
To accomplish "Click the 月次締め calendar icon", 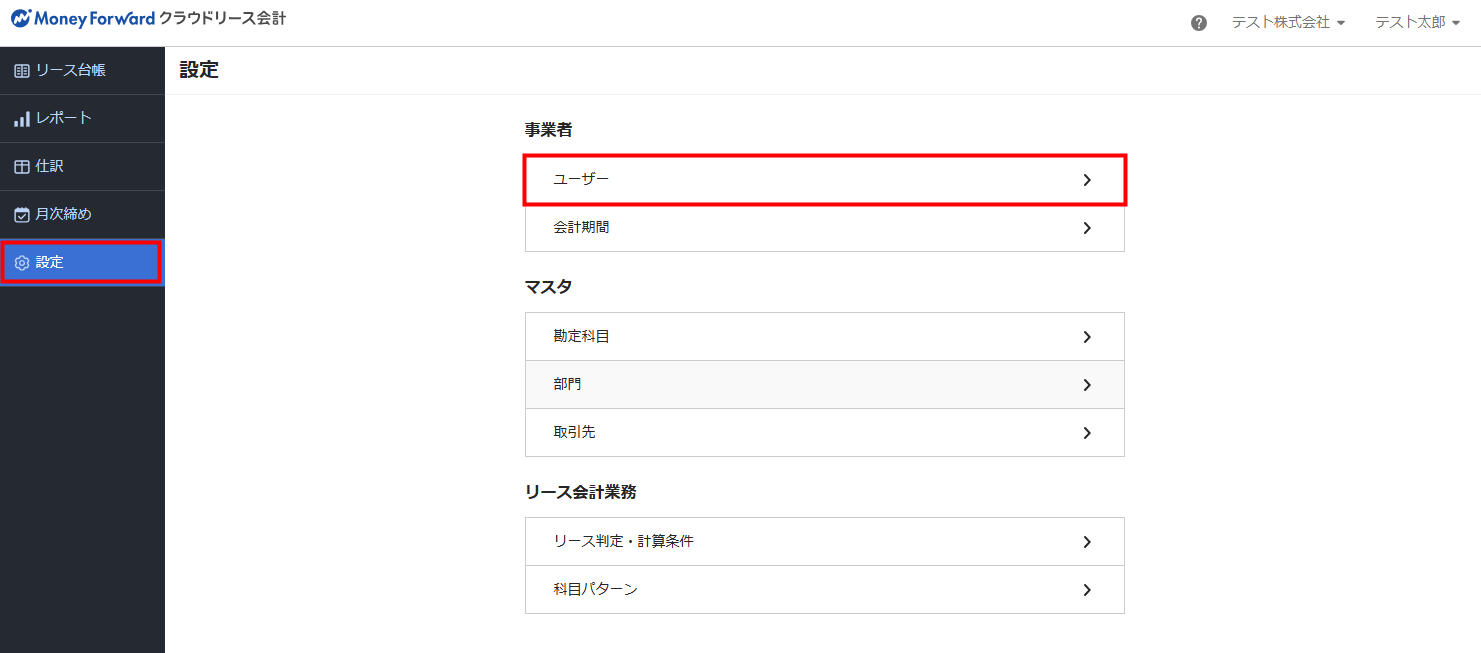I will (x=22, y=215).
